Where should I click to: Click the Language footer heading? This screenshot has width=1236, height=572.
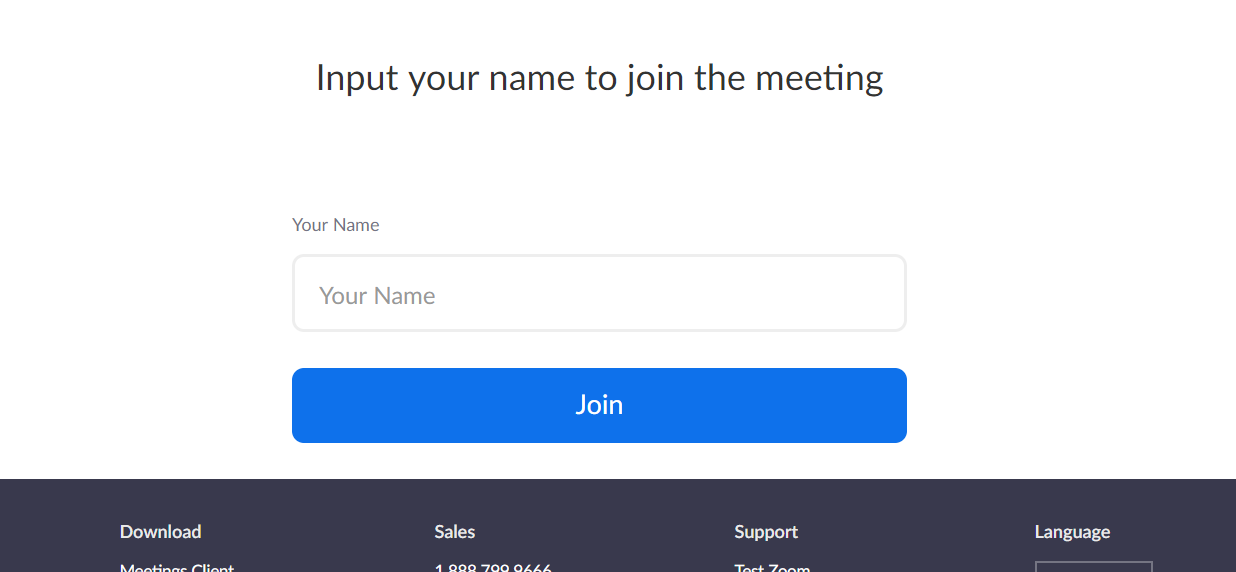(x=1072, y=532)
